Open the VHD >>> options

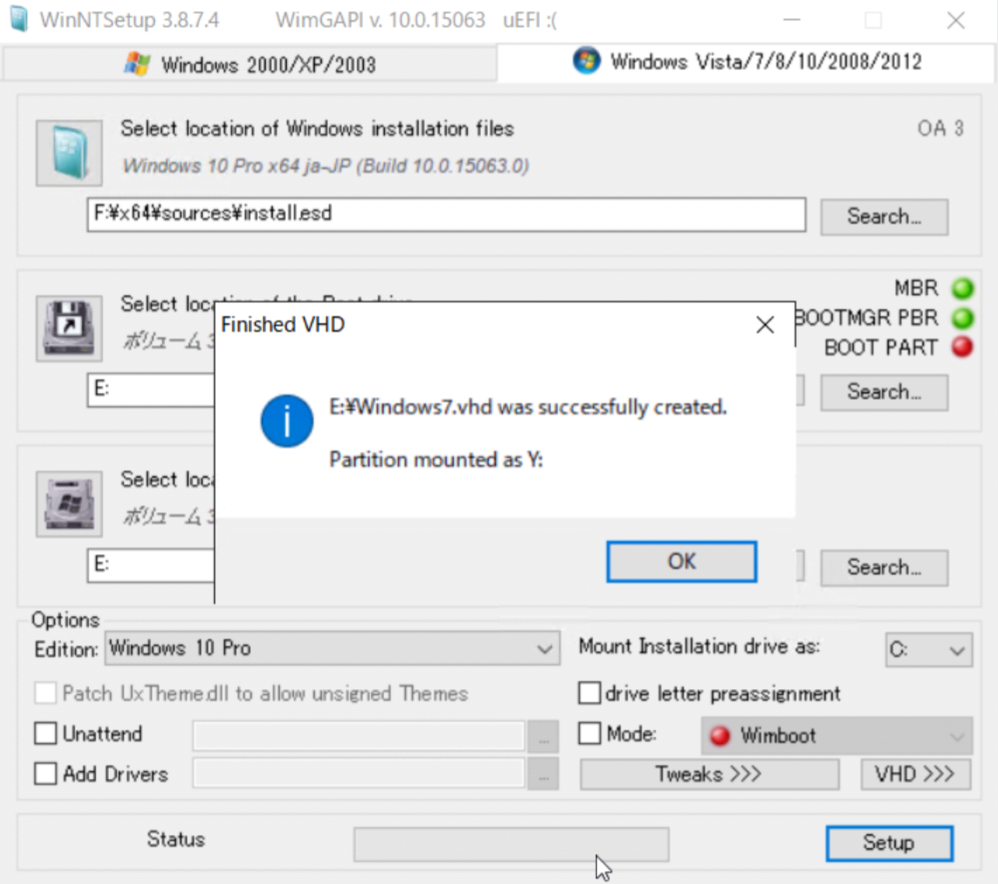[916, 775]
